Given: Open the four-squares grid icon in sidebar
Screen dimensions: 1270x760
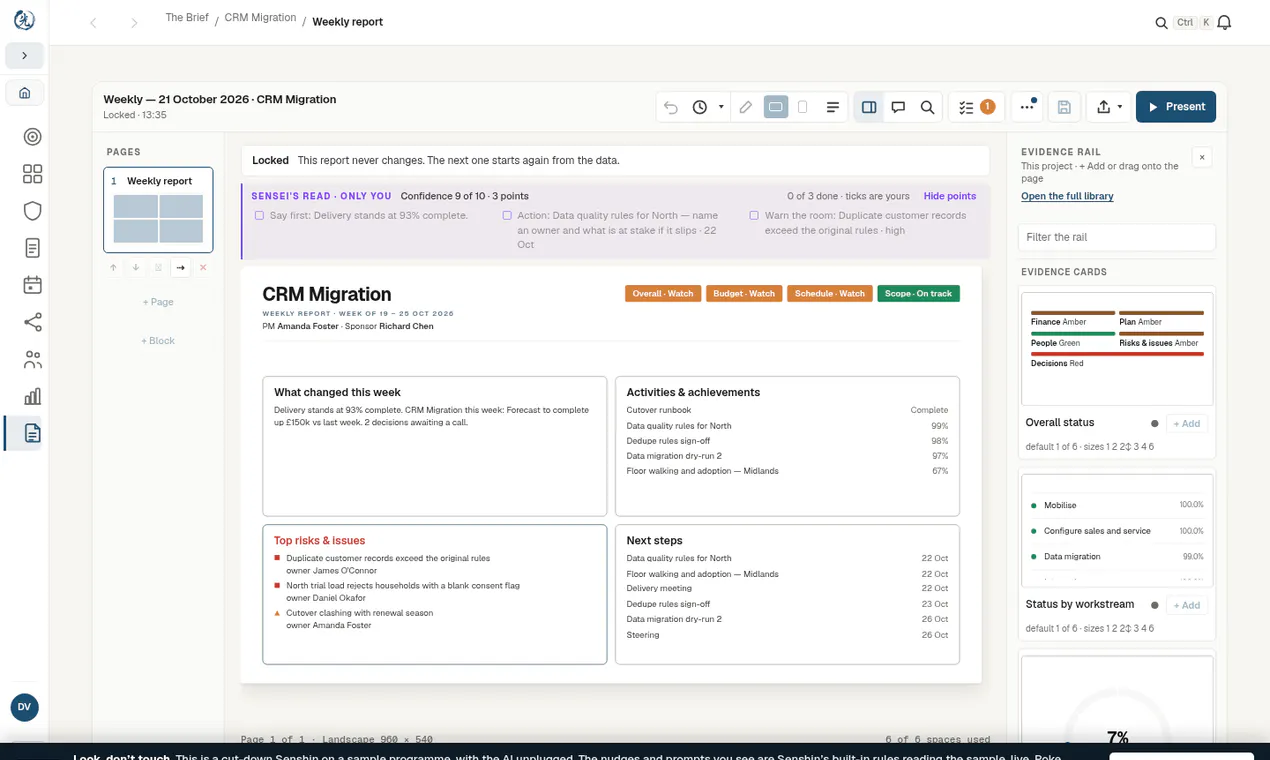Looking at the screenshot, I should [x=33, y=174].
